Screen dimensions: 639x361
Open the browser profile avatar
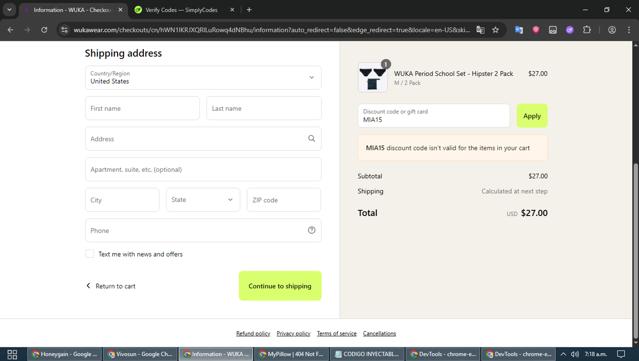point(612,30)
